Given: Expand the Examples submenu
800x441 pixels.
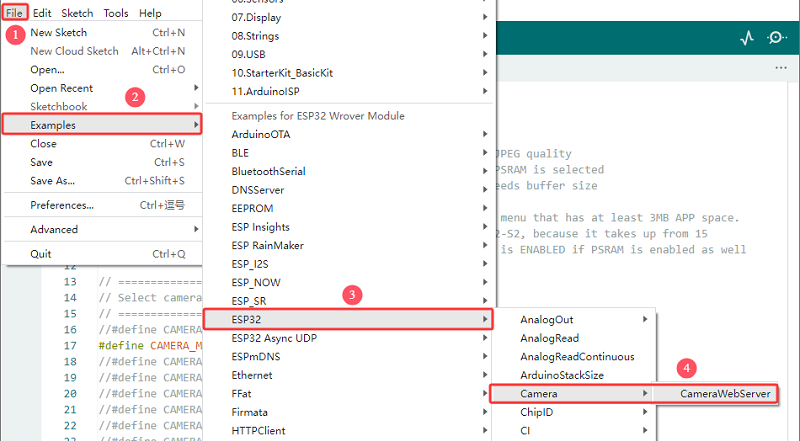Looking at the screenshot, I should pos(102,125).
